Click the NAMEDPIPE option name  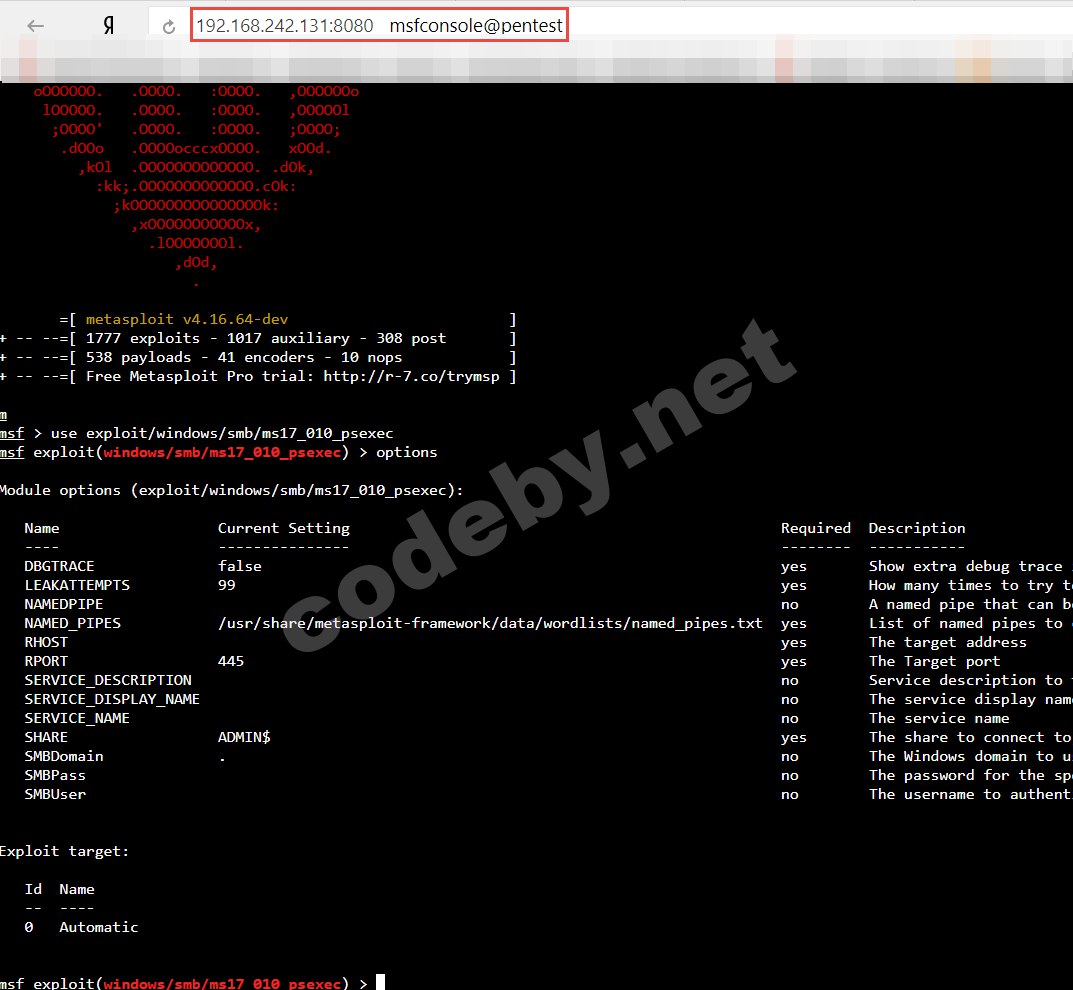tap(64, 604)
